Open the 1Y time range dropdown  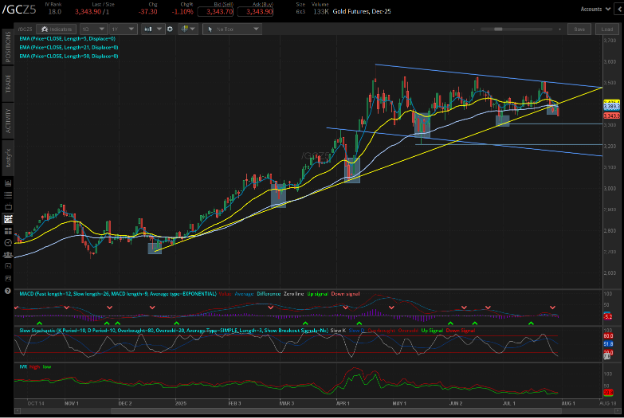click(x=123, y=29)
